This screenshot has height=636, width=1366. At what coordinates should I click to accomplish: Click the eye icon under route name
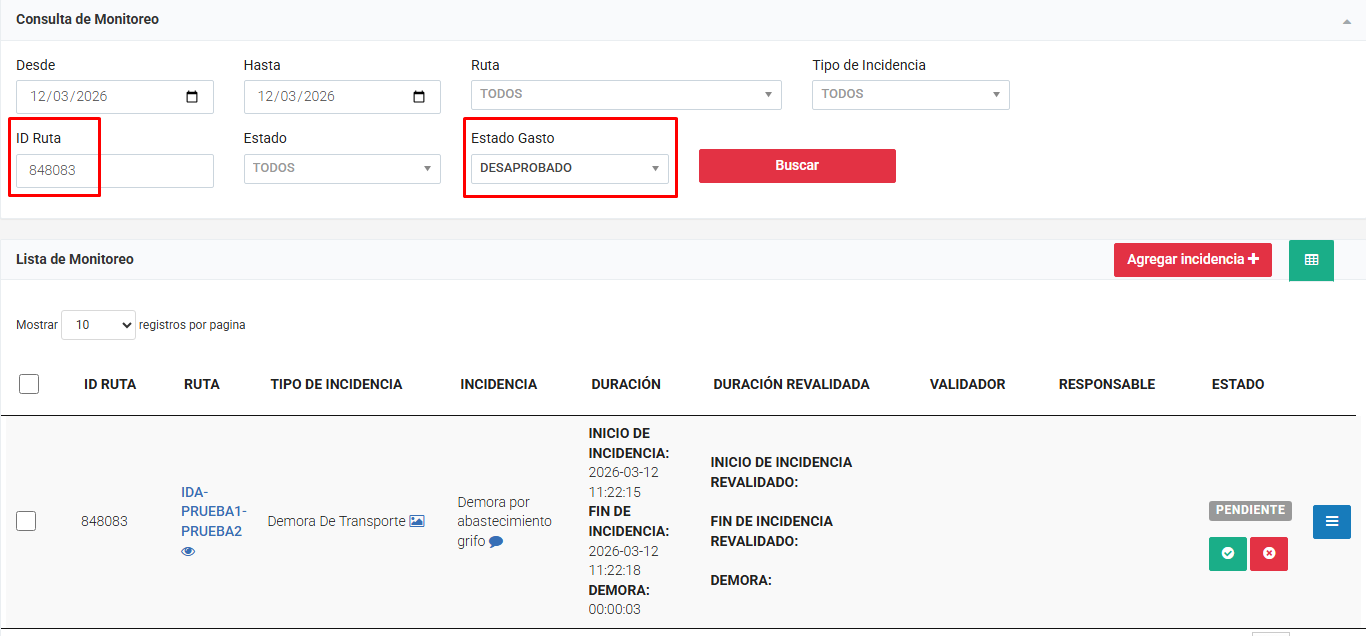pyautogui.click(x=188, y=551)
